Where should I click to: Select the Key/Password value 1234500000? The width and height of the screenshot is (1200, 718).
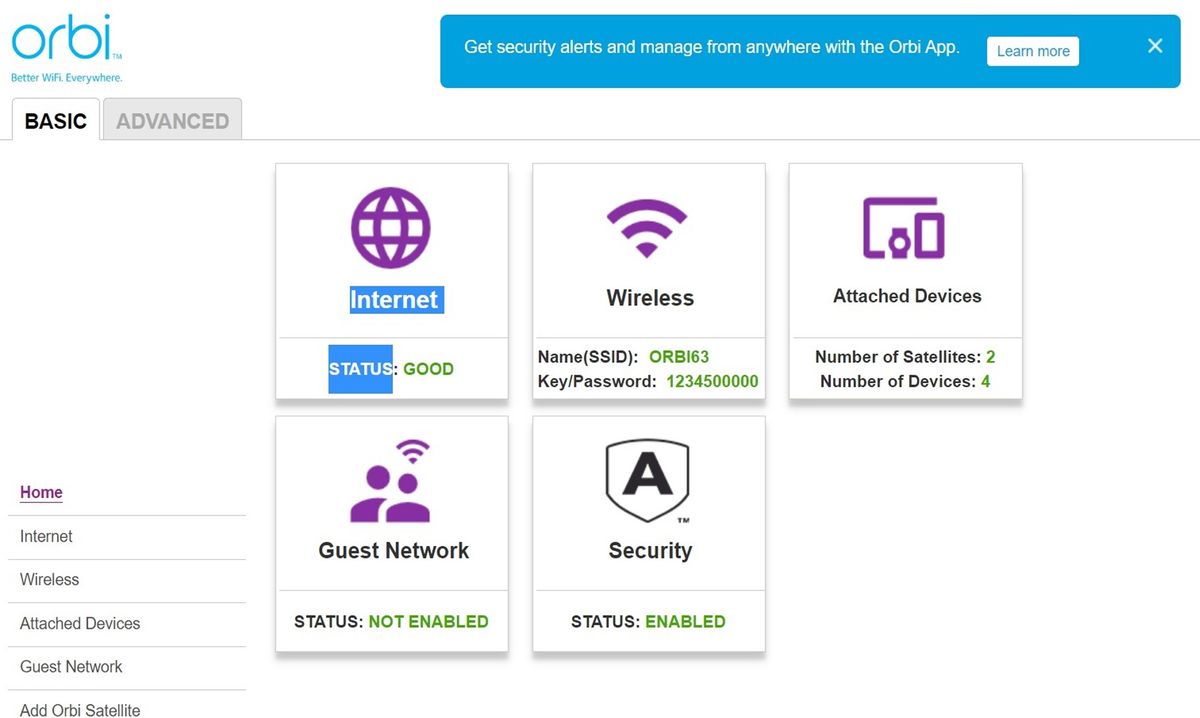pyautogui.click(x=712, y=382)
